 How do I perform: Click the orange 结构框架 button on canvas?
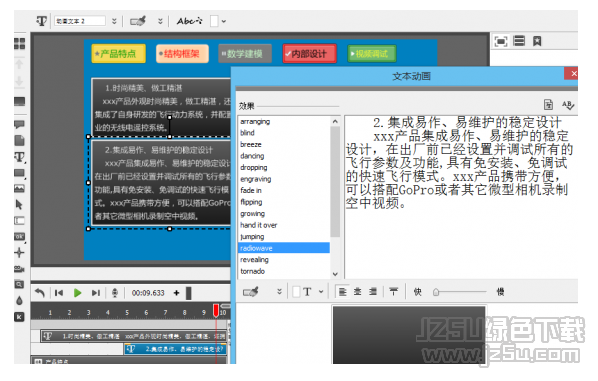point(182,54)
